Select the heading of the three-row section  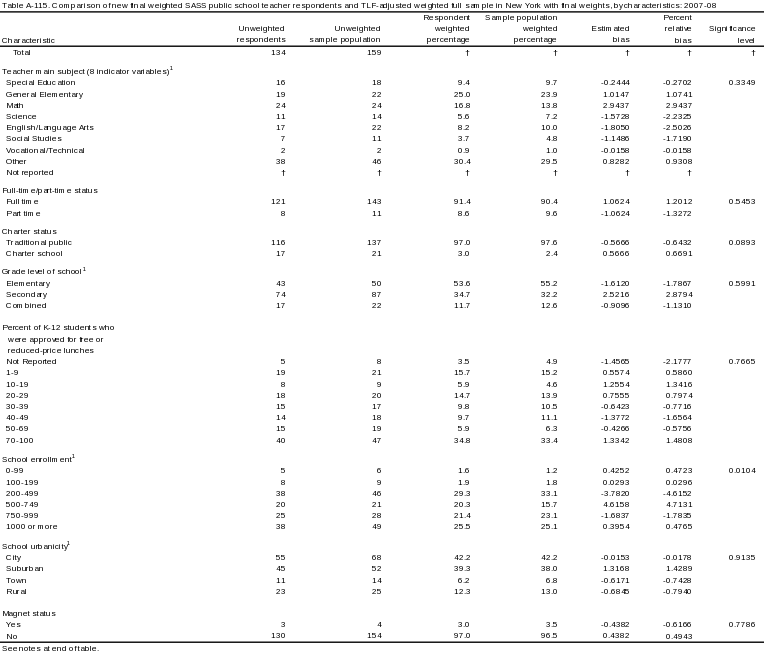coord(44,271)
